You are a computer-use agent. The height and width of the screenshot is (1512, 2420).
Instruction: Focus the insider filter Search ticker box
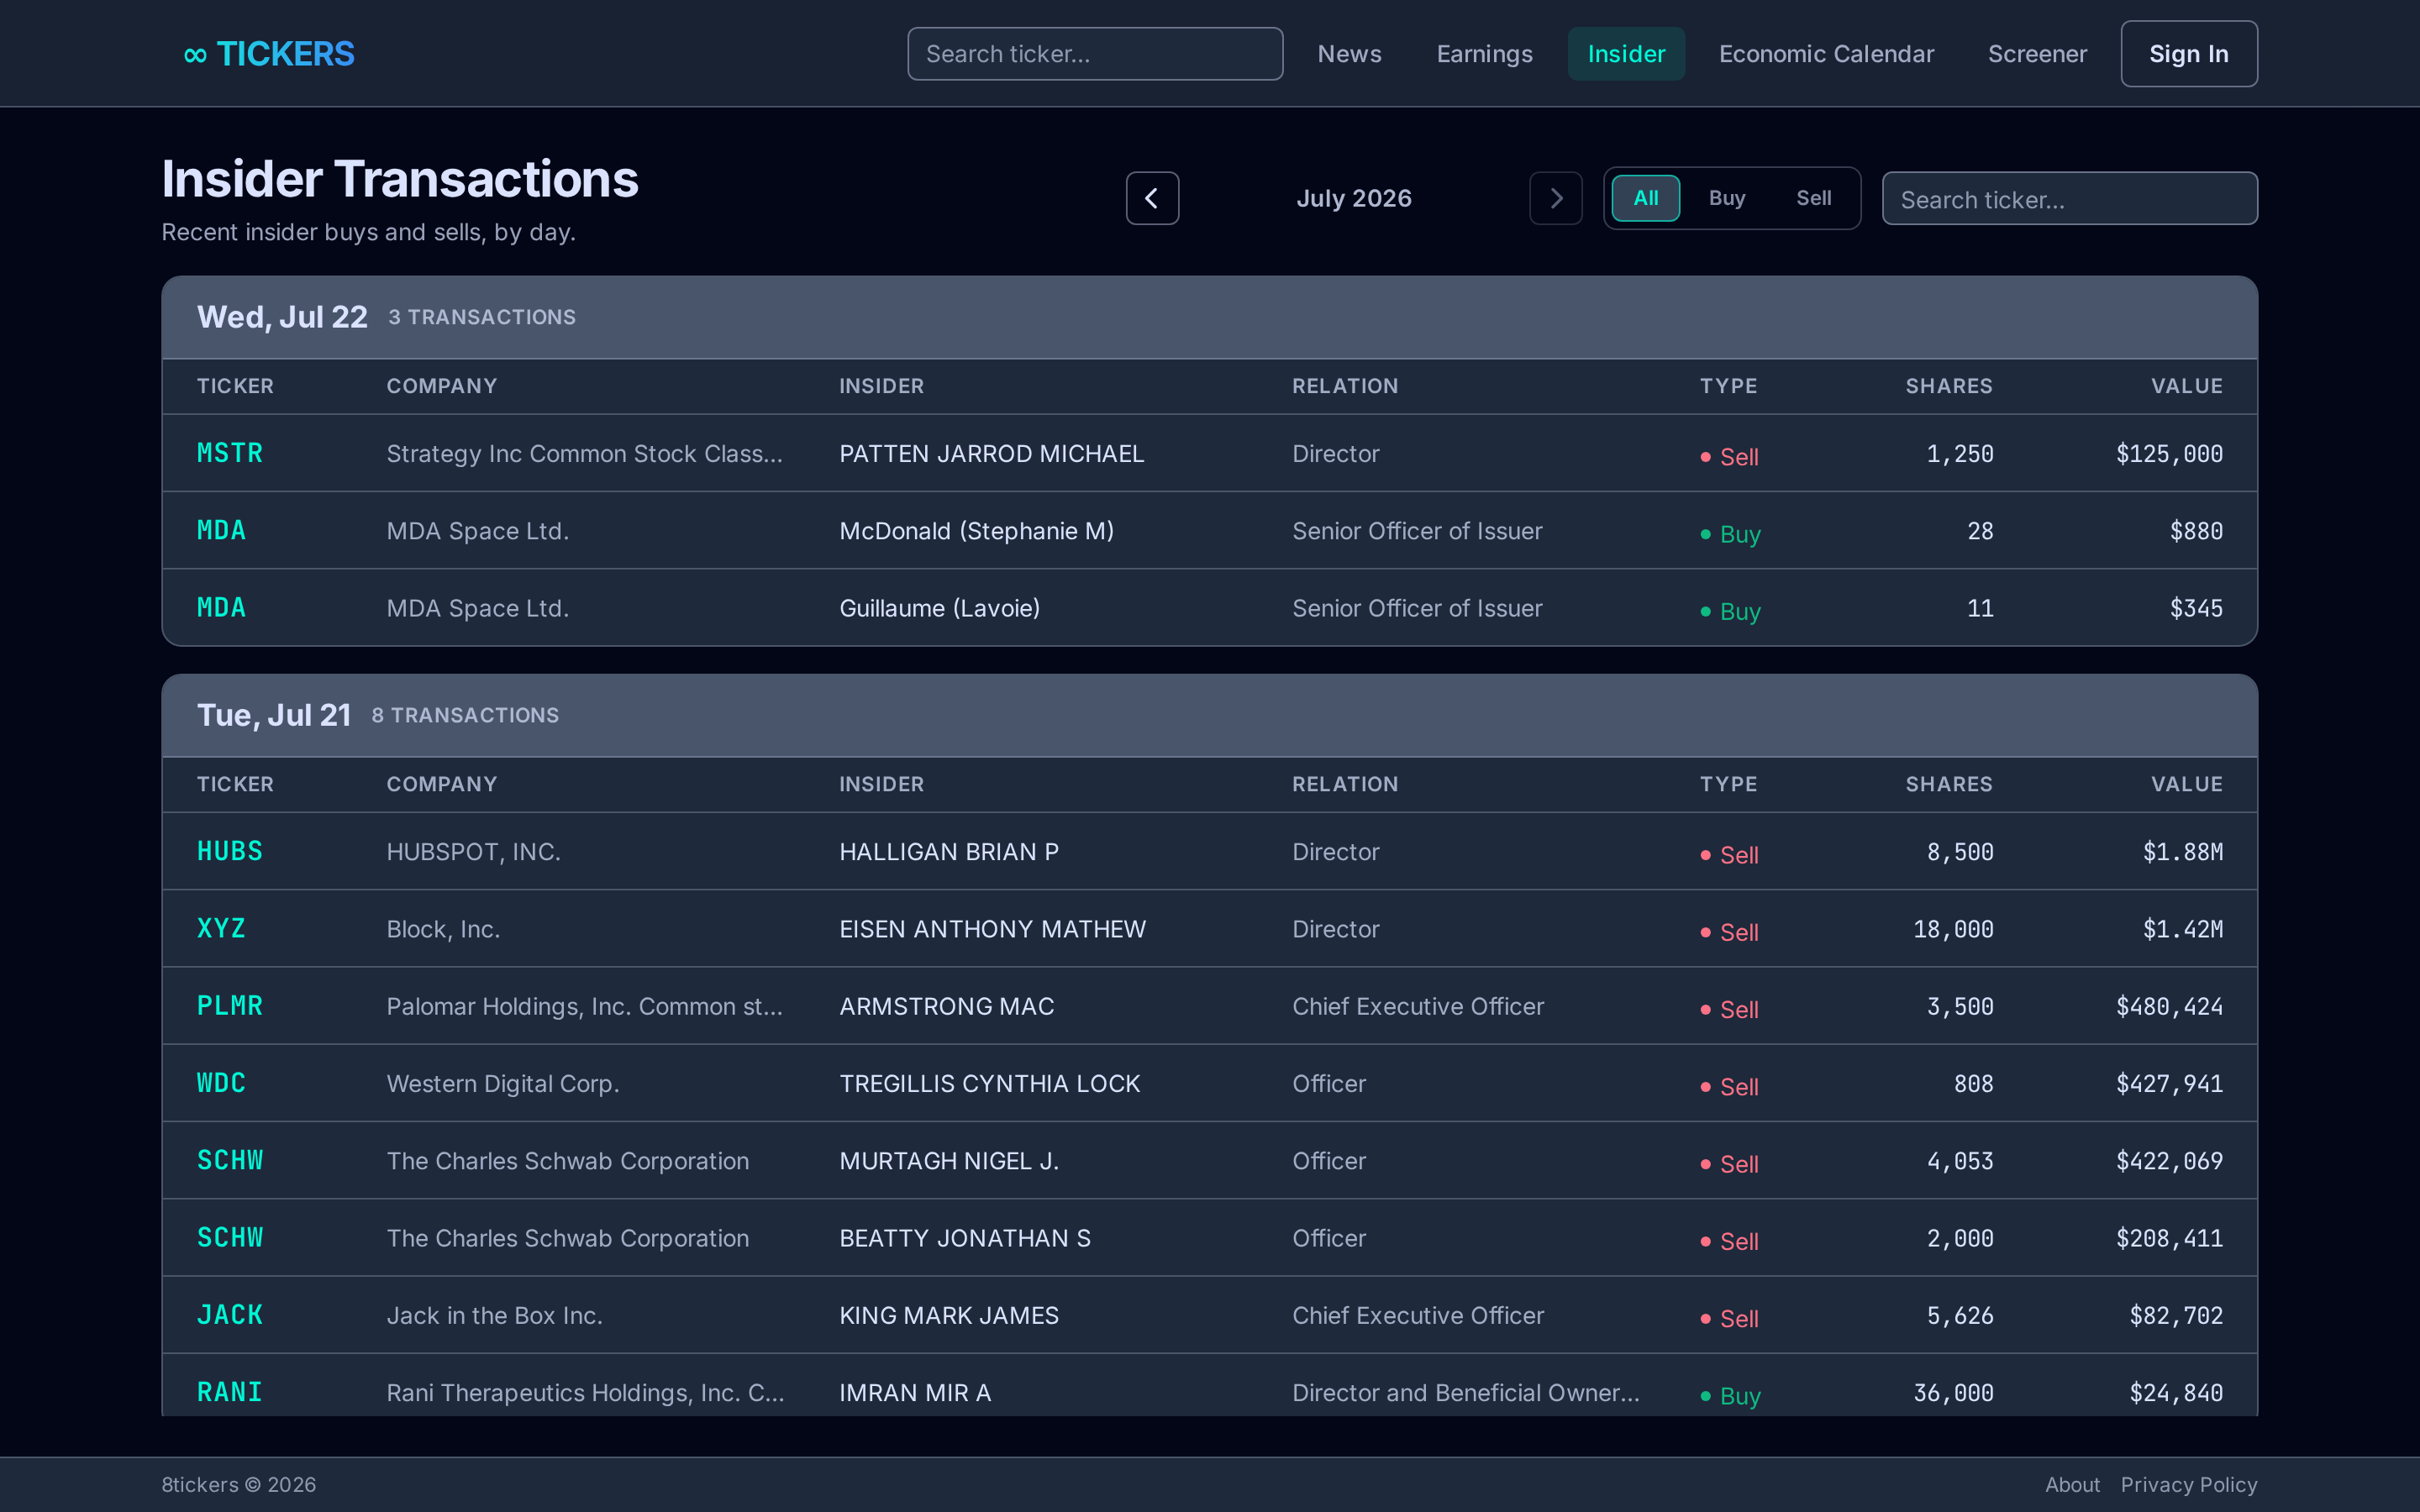tap(2069, 199)
